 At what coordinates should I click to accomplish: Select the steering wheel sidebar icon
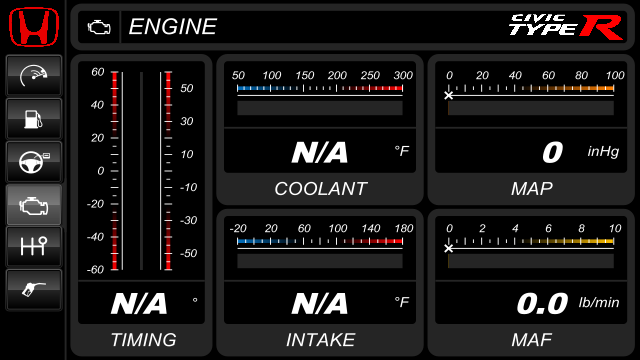(34, 162)
